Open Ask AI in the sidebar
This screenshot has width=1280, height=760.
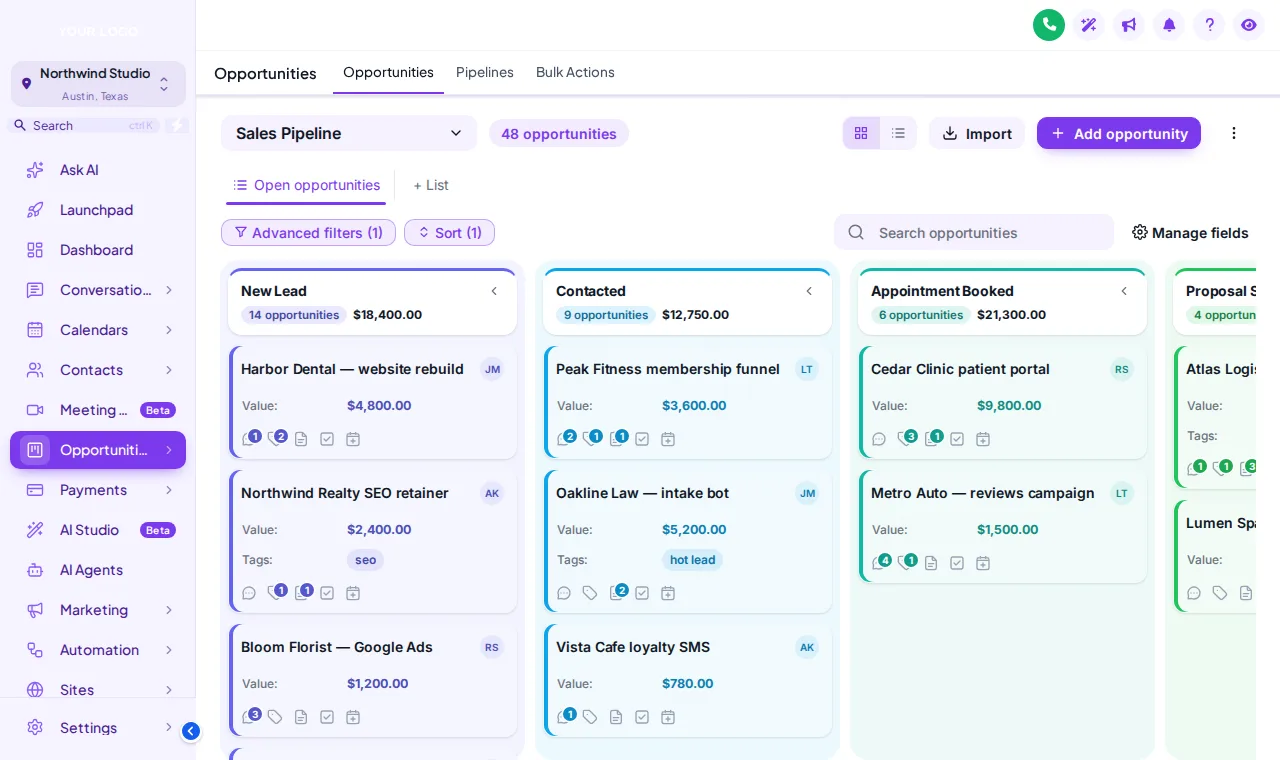98,170
